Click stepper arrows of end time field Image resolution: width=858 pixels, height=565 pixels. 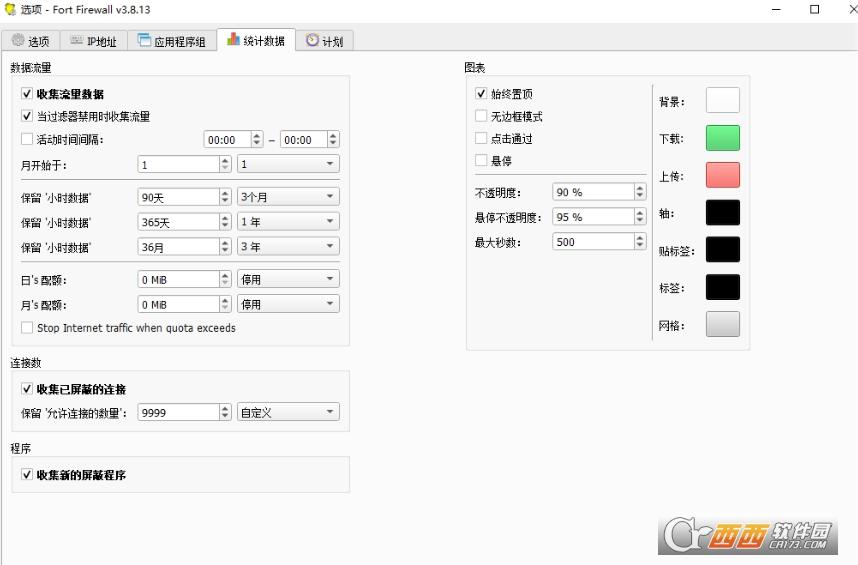pyautogui.click(x=333, y=139)
